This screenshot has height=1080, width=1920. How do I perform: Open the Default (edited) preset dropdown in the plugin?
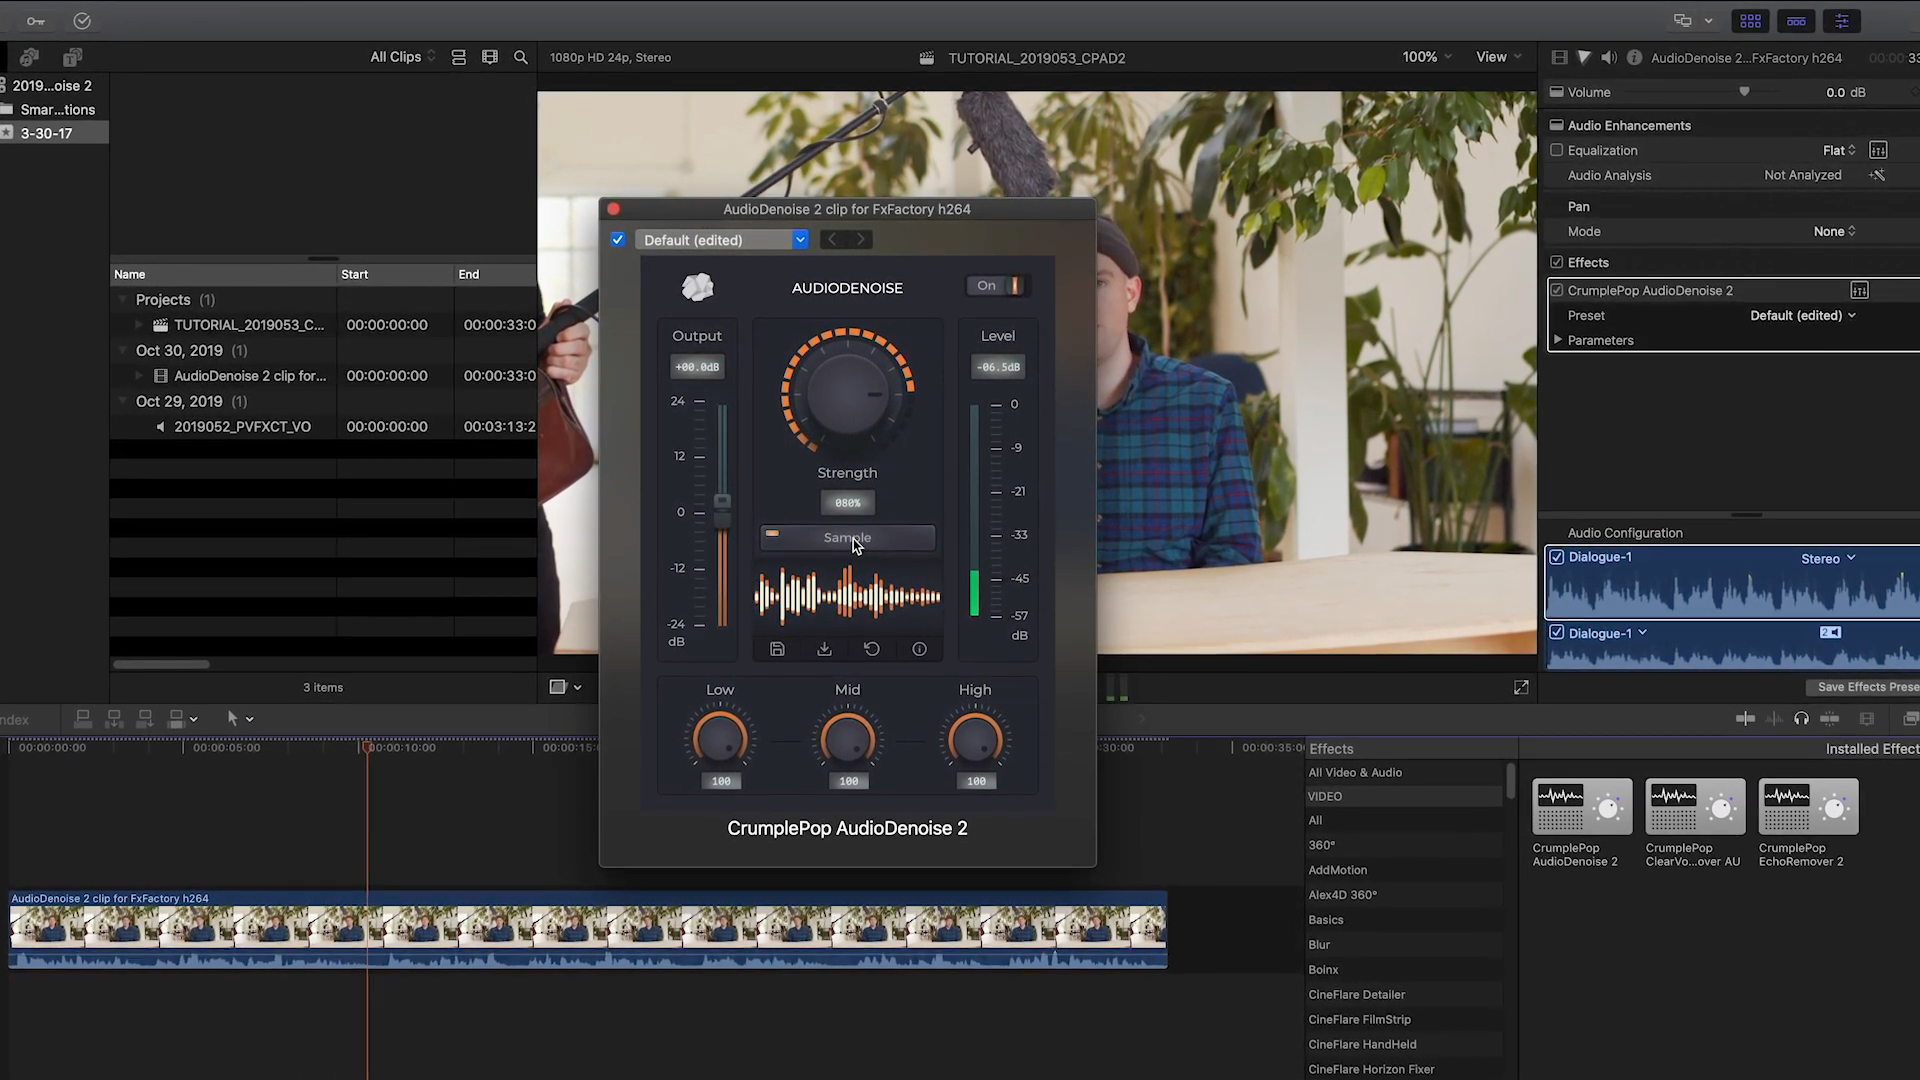(721, 240)
